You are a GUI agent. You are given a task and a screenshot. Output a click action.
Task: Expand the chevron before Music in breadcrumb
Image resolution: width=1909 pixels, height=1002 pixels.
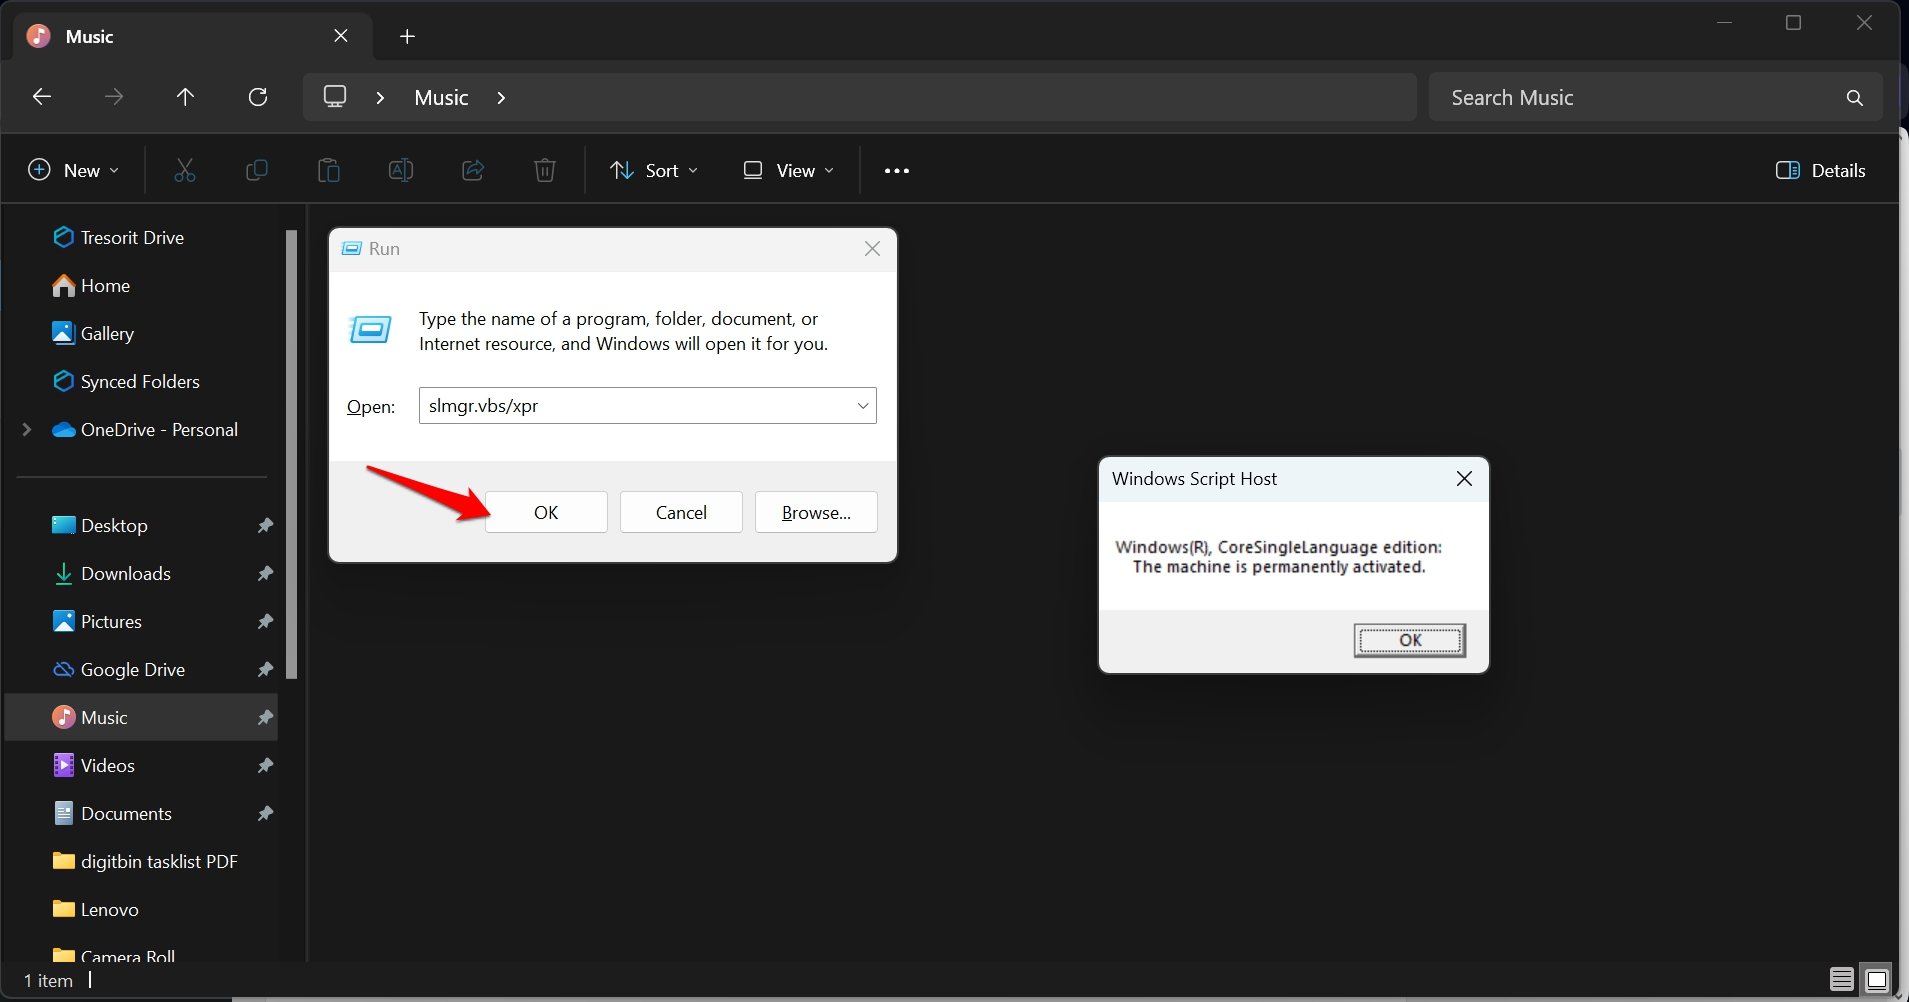[x=380, y=98]
